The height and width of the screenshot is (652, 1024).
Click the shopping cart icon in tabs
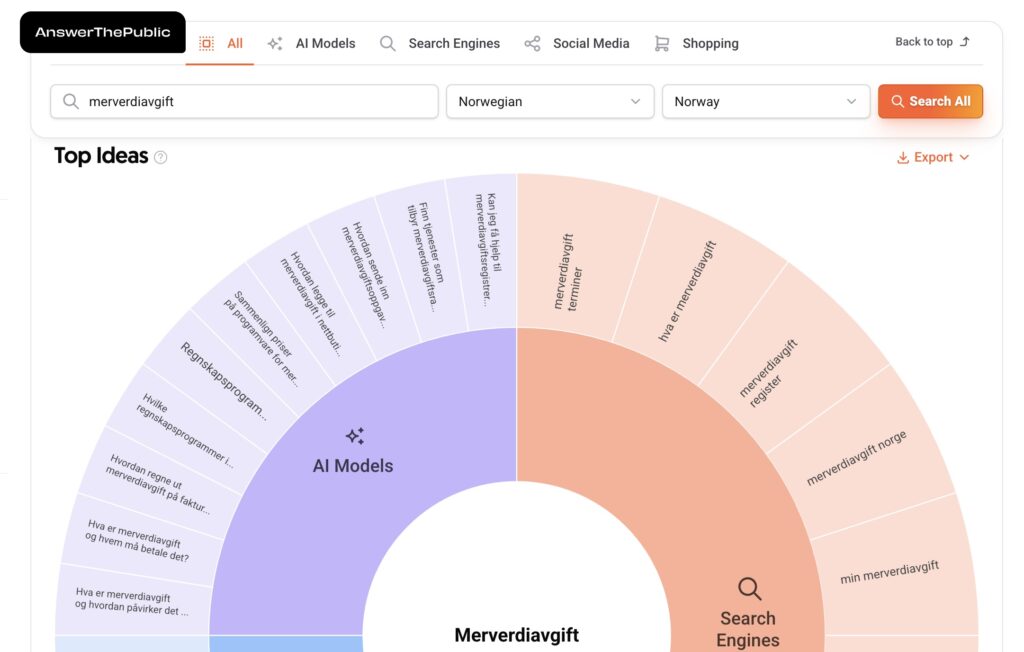pyautogui.click(x=662, y=44)
